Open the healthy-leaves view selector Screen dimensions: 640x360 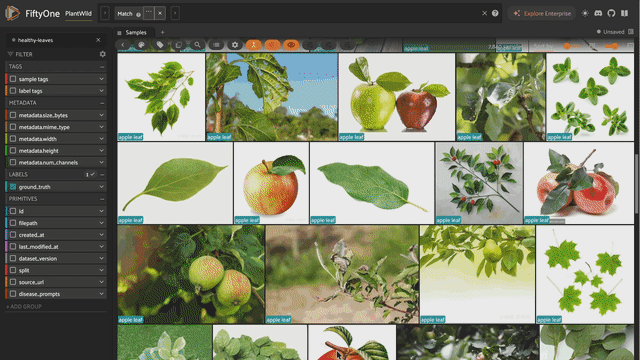(56, 40)
